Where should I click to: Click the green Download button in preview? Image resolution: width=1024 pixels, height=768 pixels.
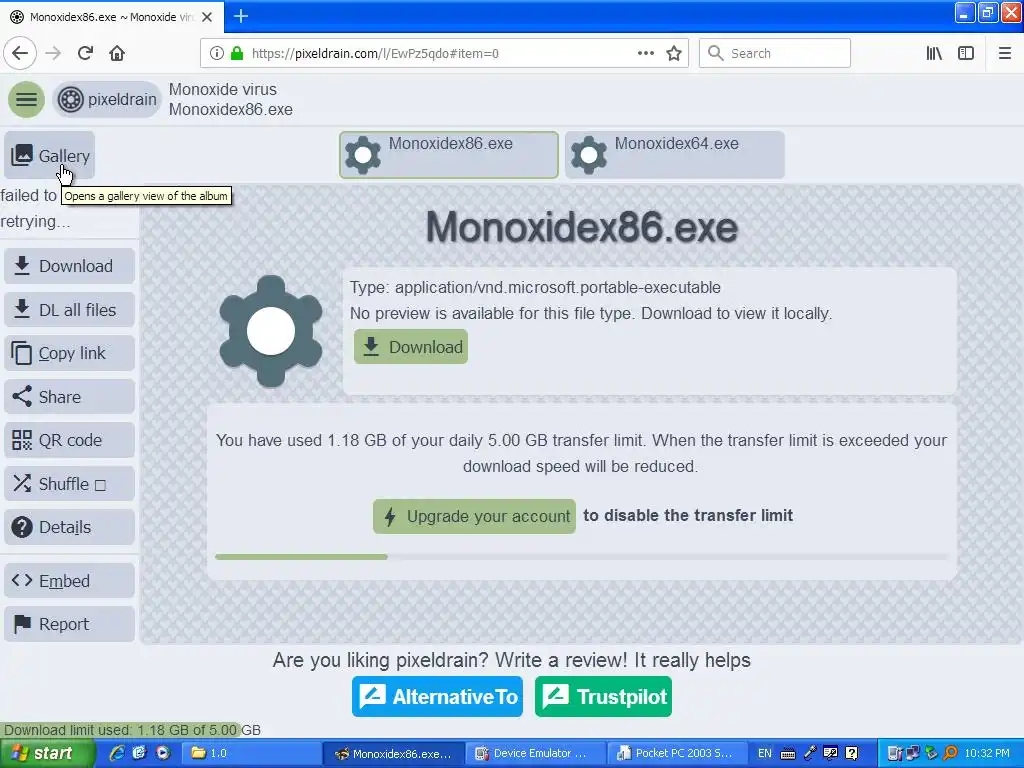click(411, 347)
